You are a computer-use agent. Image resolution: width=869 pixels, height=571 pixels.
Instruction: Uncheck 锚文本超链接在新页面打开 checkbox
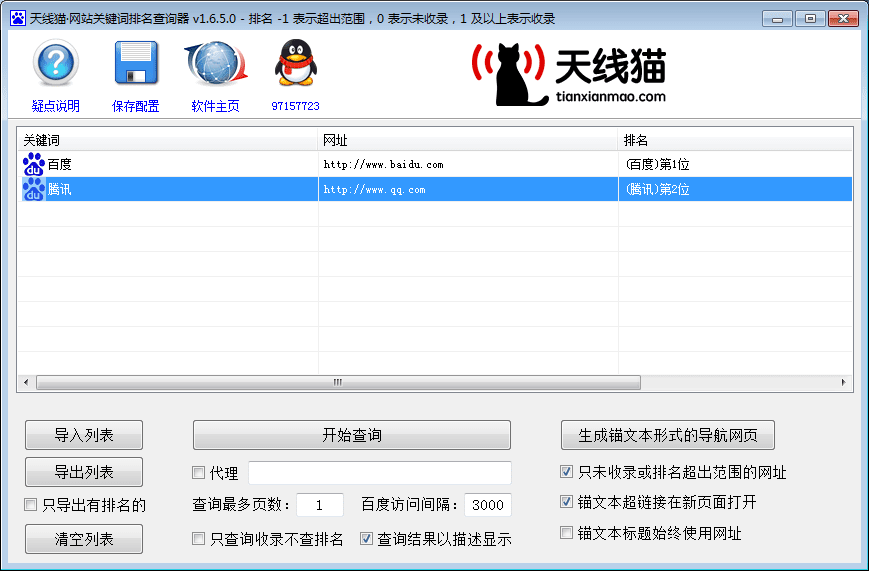(566, 502)
